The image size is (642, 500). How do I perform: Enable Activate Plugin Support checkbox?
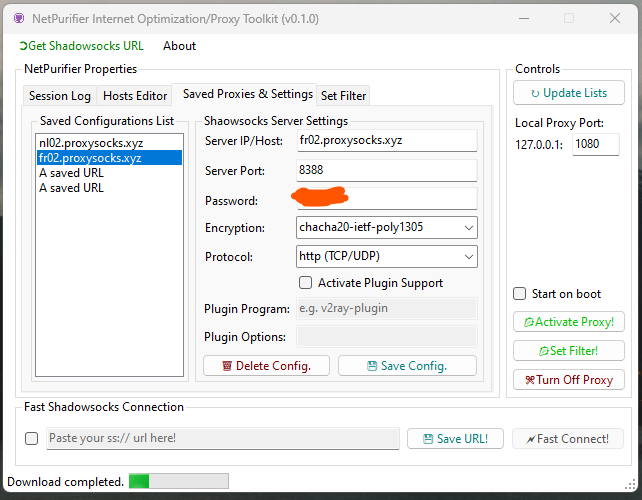(305, 283)
